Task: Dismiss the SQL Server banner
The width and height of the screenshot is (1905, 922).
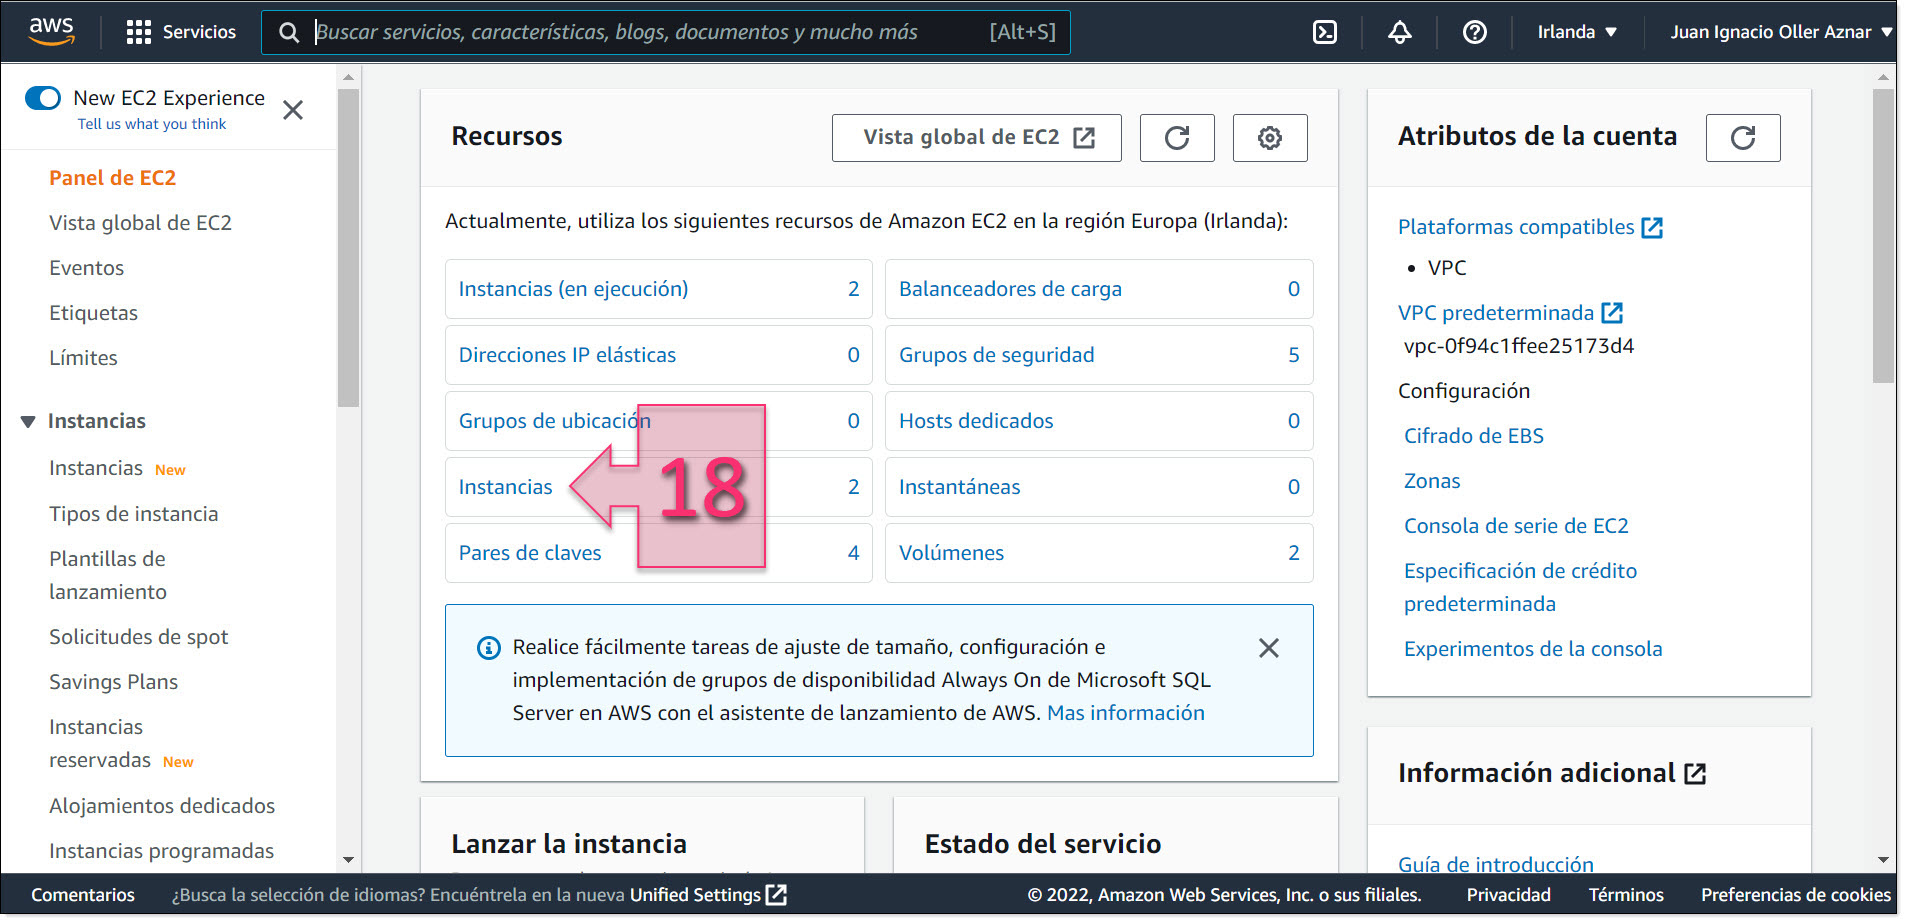Action: (x=1268, y=648)
